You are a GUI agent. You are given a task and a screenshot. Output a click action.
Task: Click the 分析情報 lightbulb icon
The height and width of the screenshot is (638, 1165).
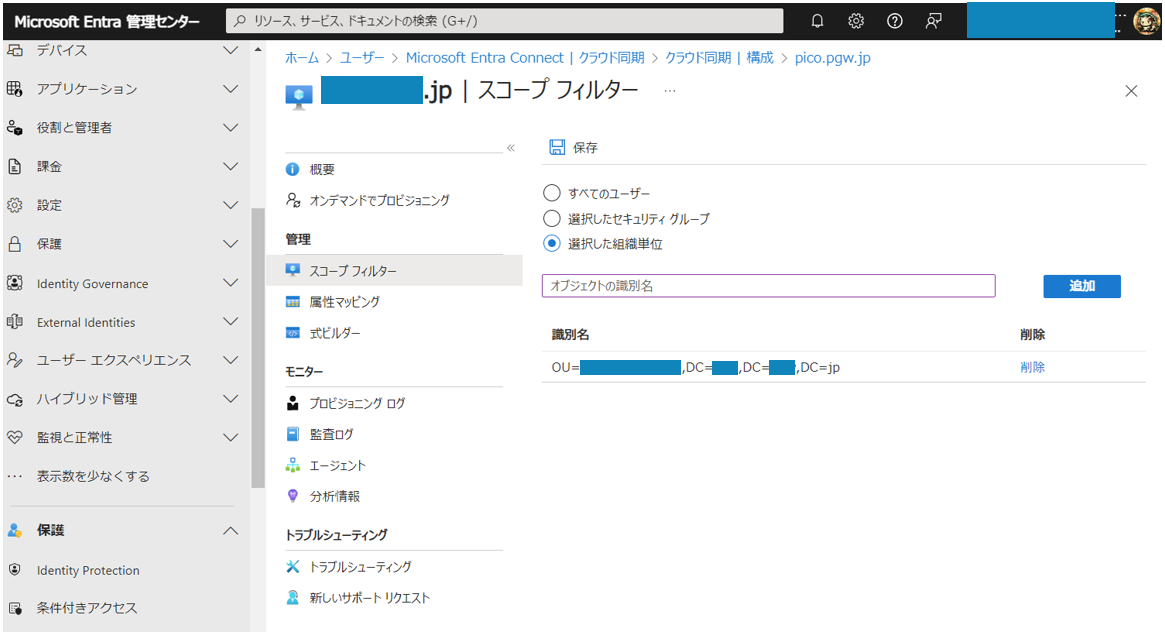[293, 495]
